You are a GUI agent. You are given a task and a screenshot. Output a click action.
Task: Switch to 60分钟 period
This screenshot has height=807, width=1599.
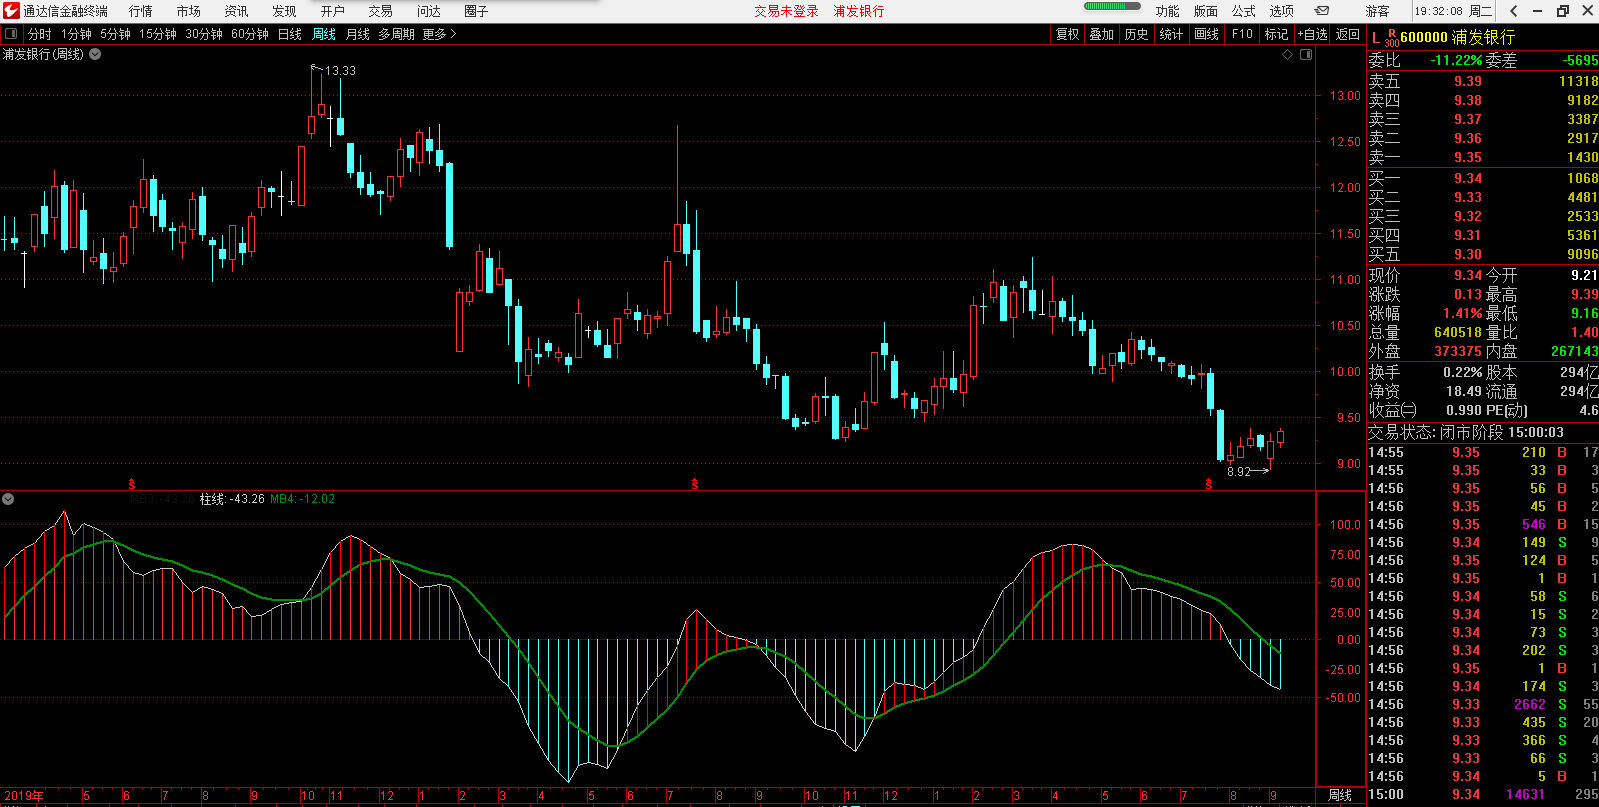[x=250, y=34]
